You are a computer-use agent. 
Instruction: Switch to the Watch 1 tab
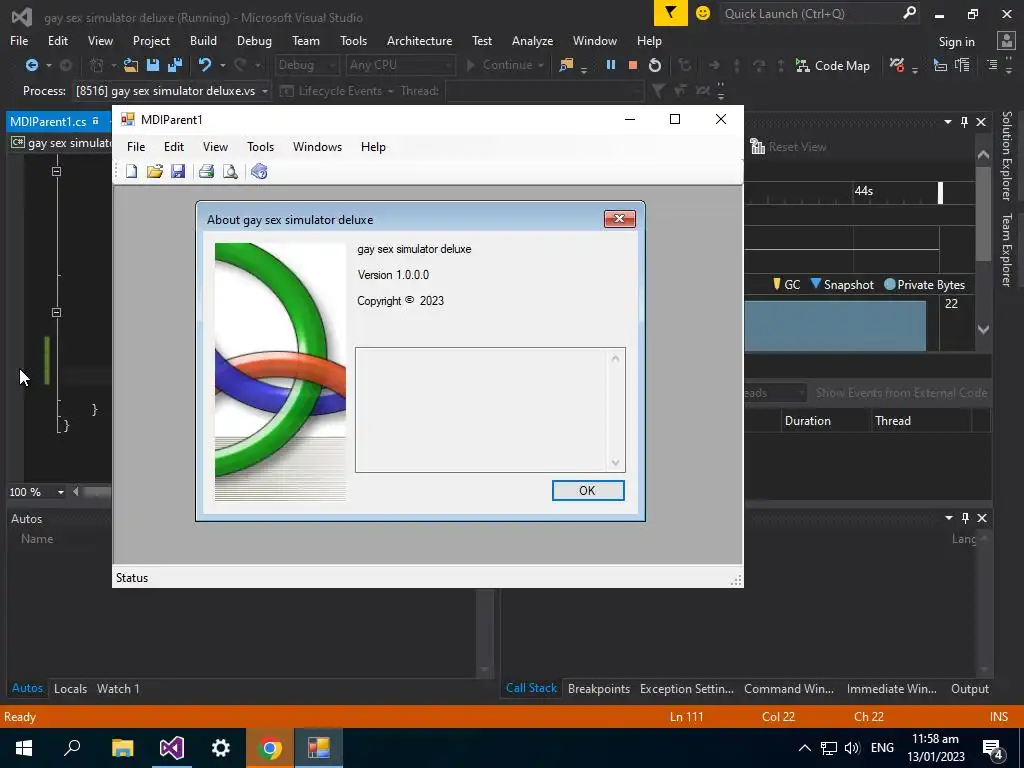coord(118,689)
